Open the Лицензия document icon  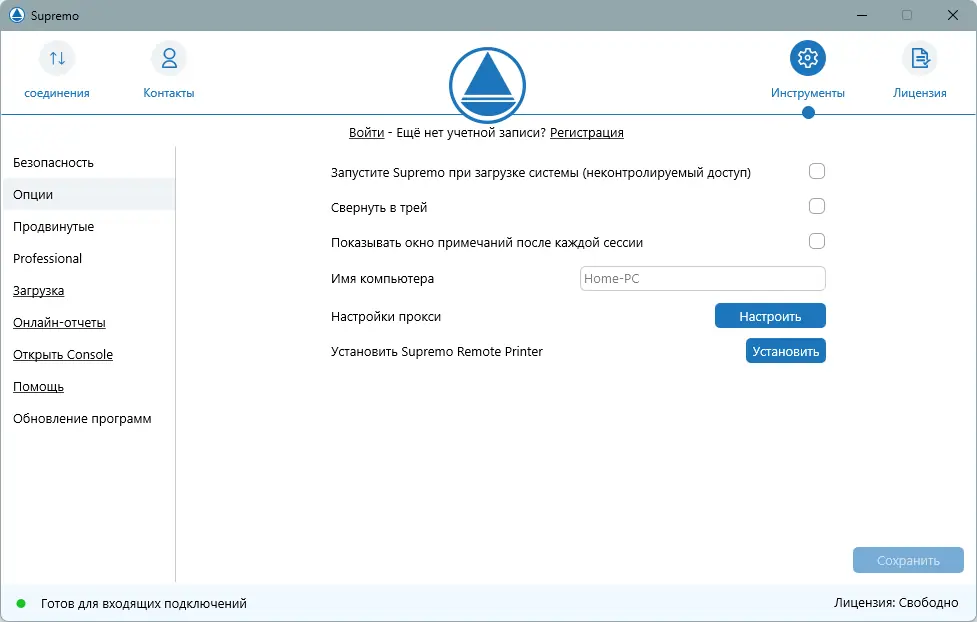coord(920,58)
